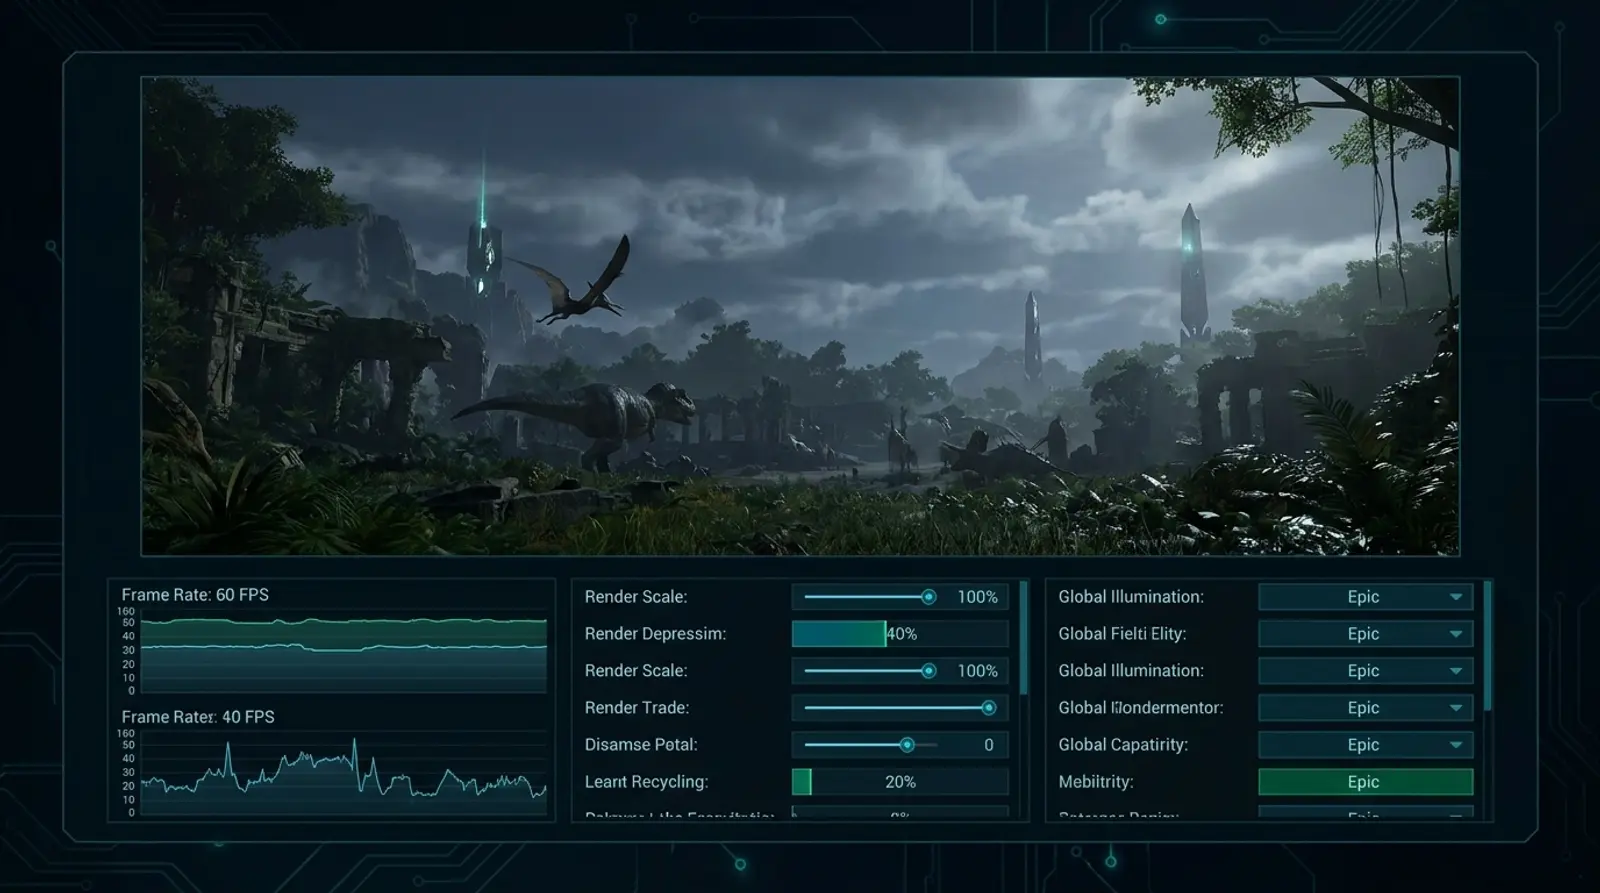Click the 'Disamse Petal:' label
Viewport: 1600px width, 893px height.
[x=641, y=745]
